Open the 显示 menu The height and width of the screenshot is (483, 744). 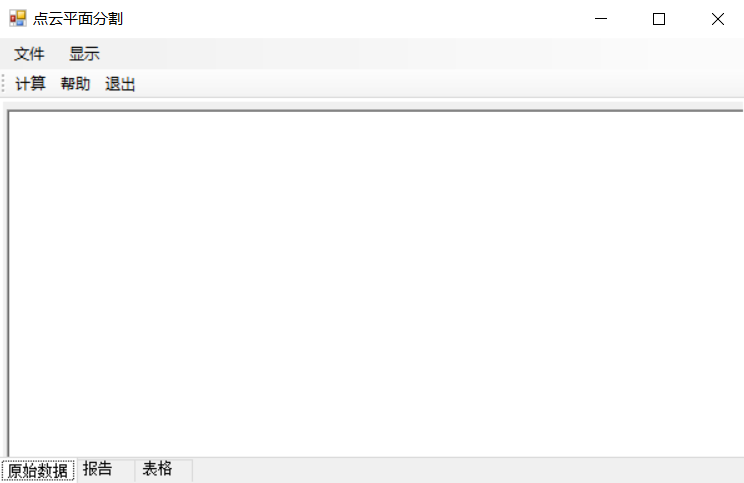tap(84, 54)
